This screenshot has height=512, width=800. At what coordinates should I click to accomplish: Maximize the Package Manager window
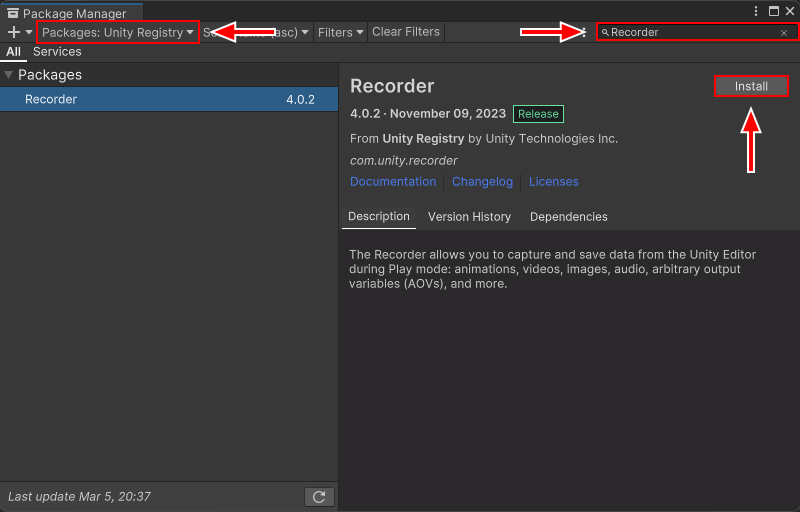click(x=774, y=11)
